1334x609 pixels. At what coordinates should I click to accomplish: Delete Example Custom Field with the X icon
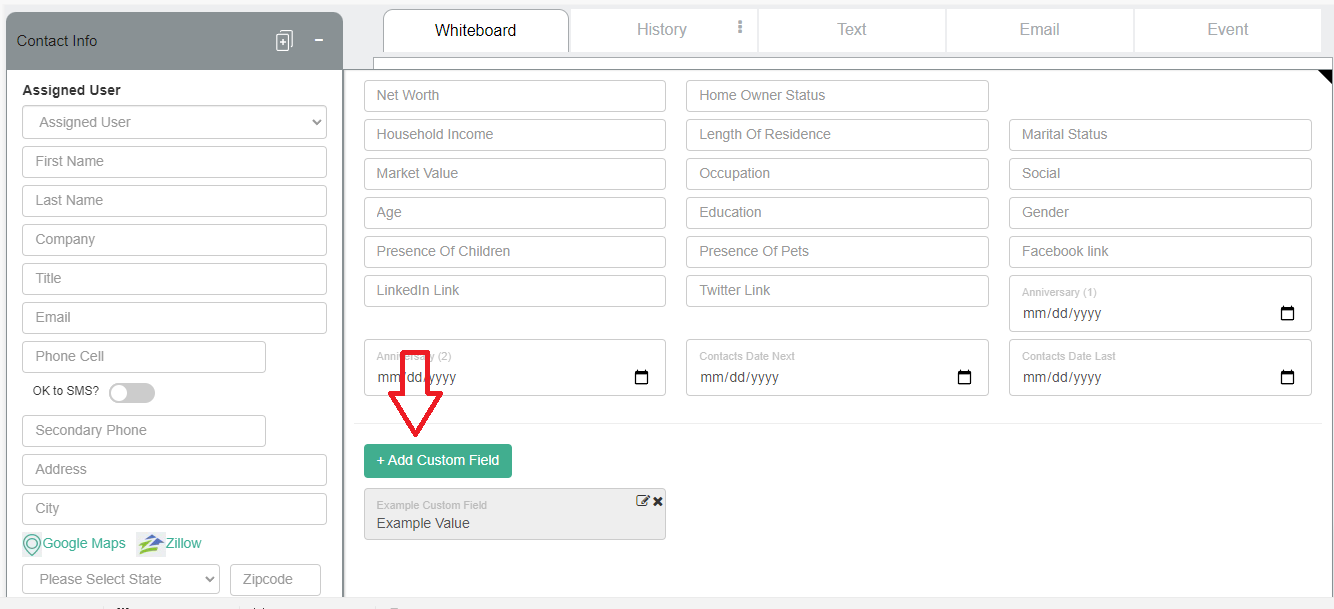(657, 500)
